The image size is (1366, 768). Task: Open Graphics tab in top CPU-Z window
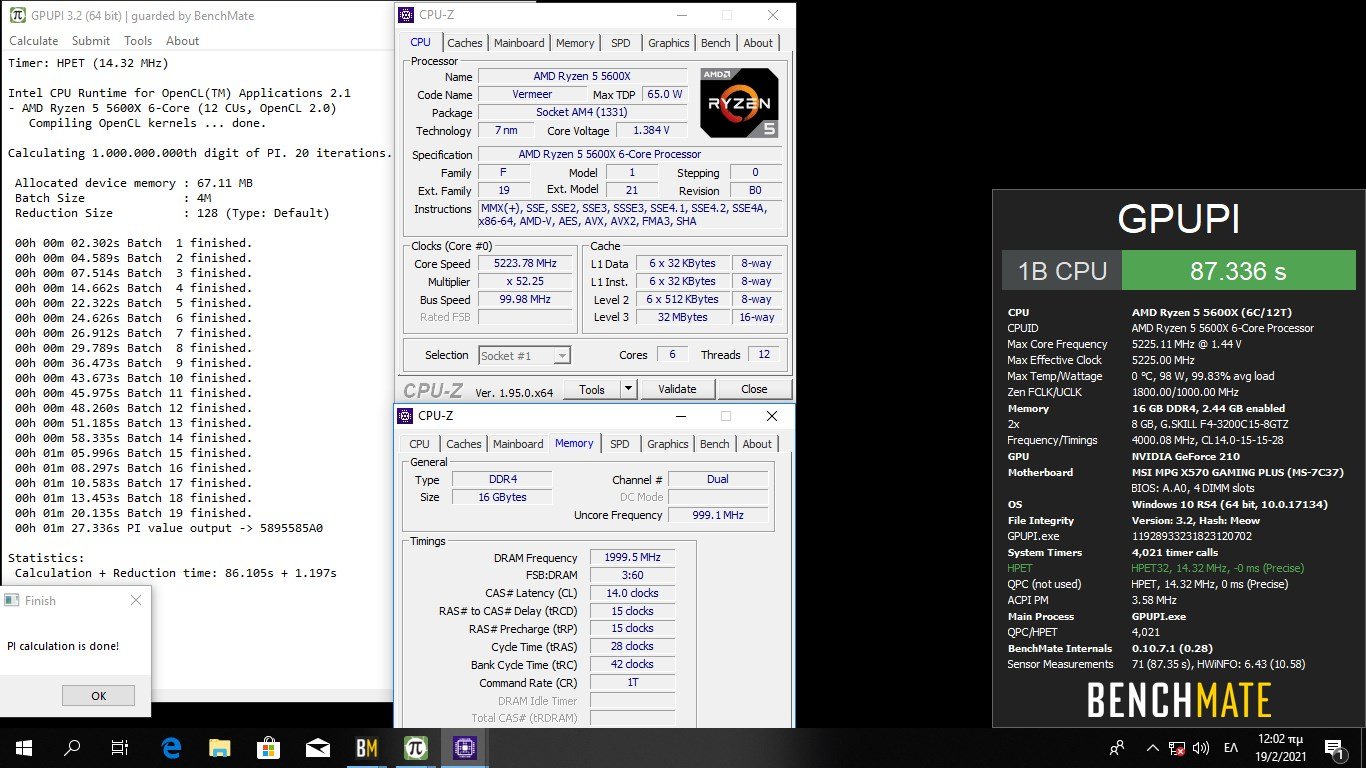point(669,43)
